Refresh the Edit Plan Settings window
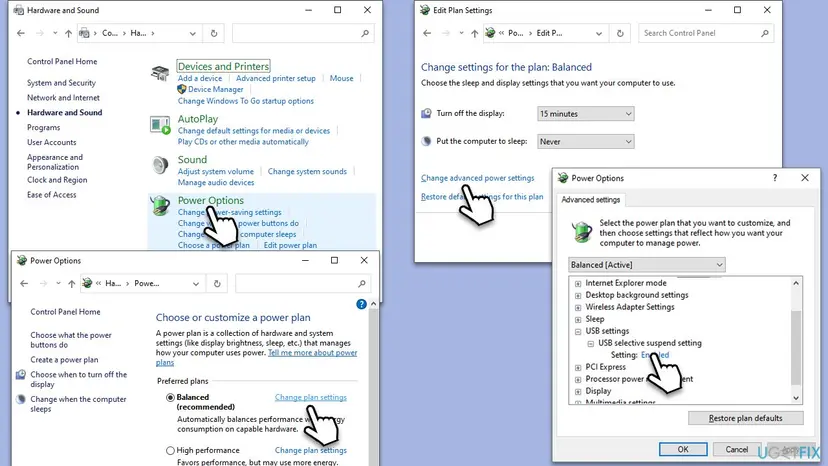The height and width of the screenshot is (466, 828). (x=620, y=33)
